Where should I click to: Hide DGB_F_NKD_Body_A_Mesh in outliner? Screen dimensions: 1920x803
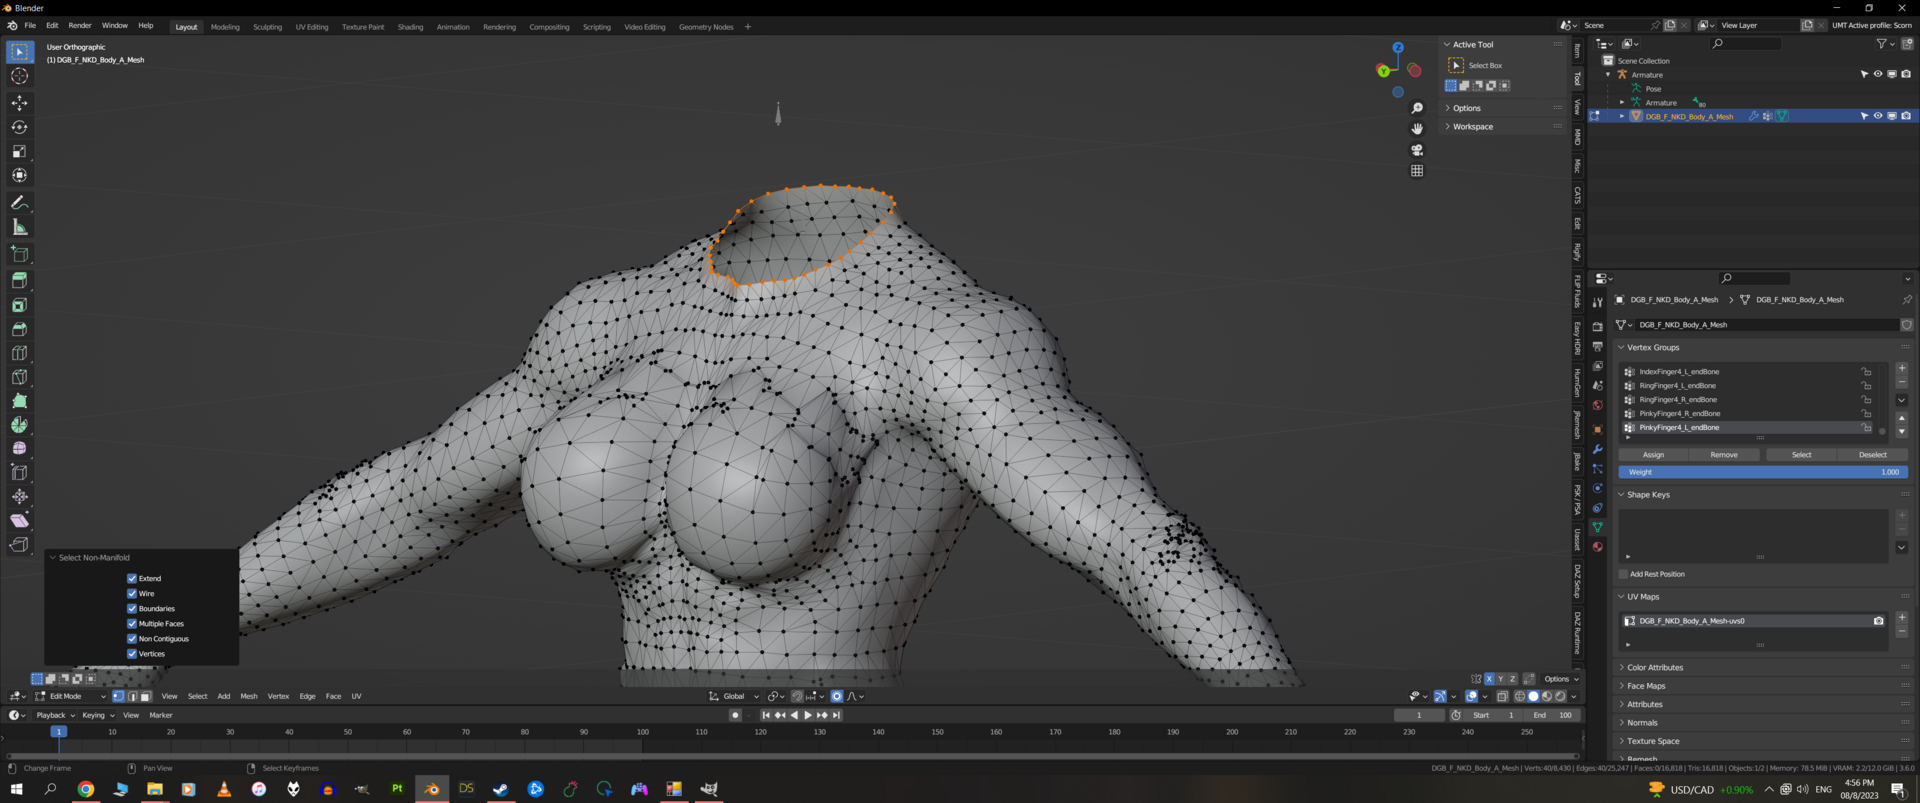coord(1877,116)
